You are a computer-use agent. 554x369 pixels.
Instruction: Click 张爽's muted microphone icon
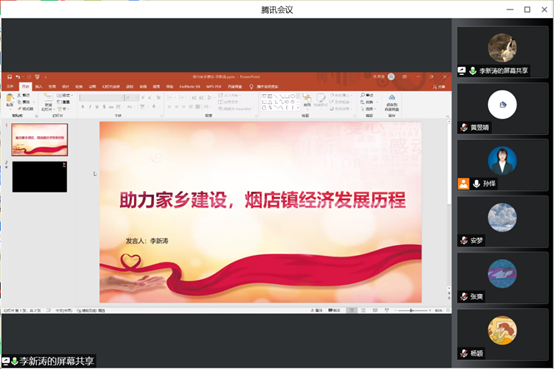pyautogui.click(x=464, y=297)
